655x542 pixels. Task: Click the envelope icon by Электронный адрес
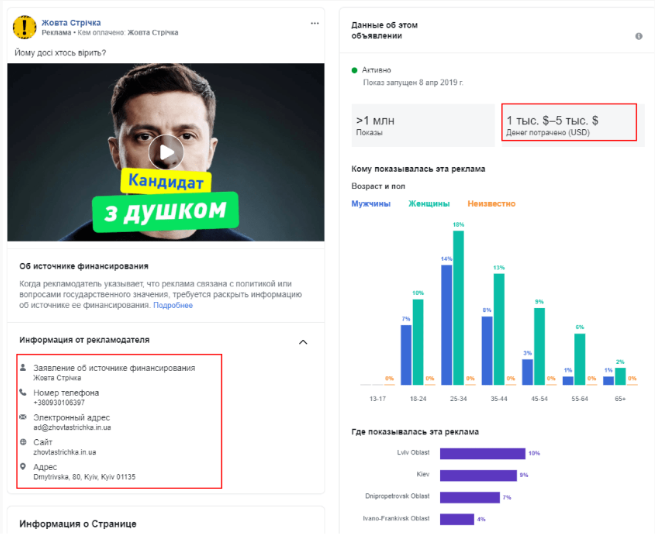[23, 417]
